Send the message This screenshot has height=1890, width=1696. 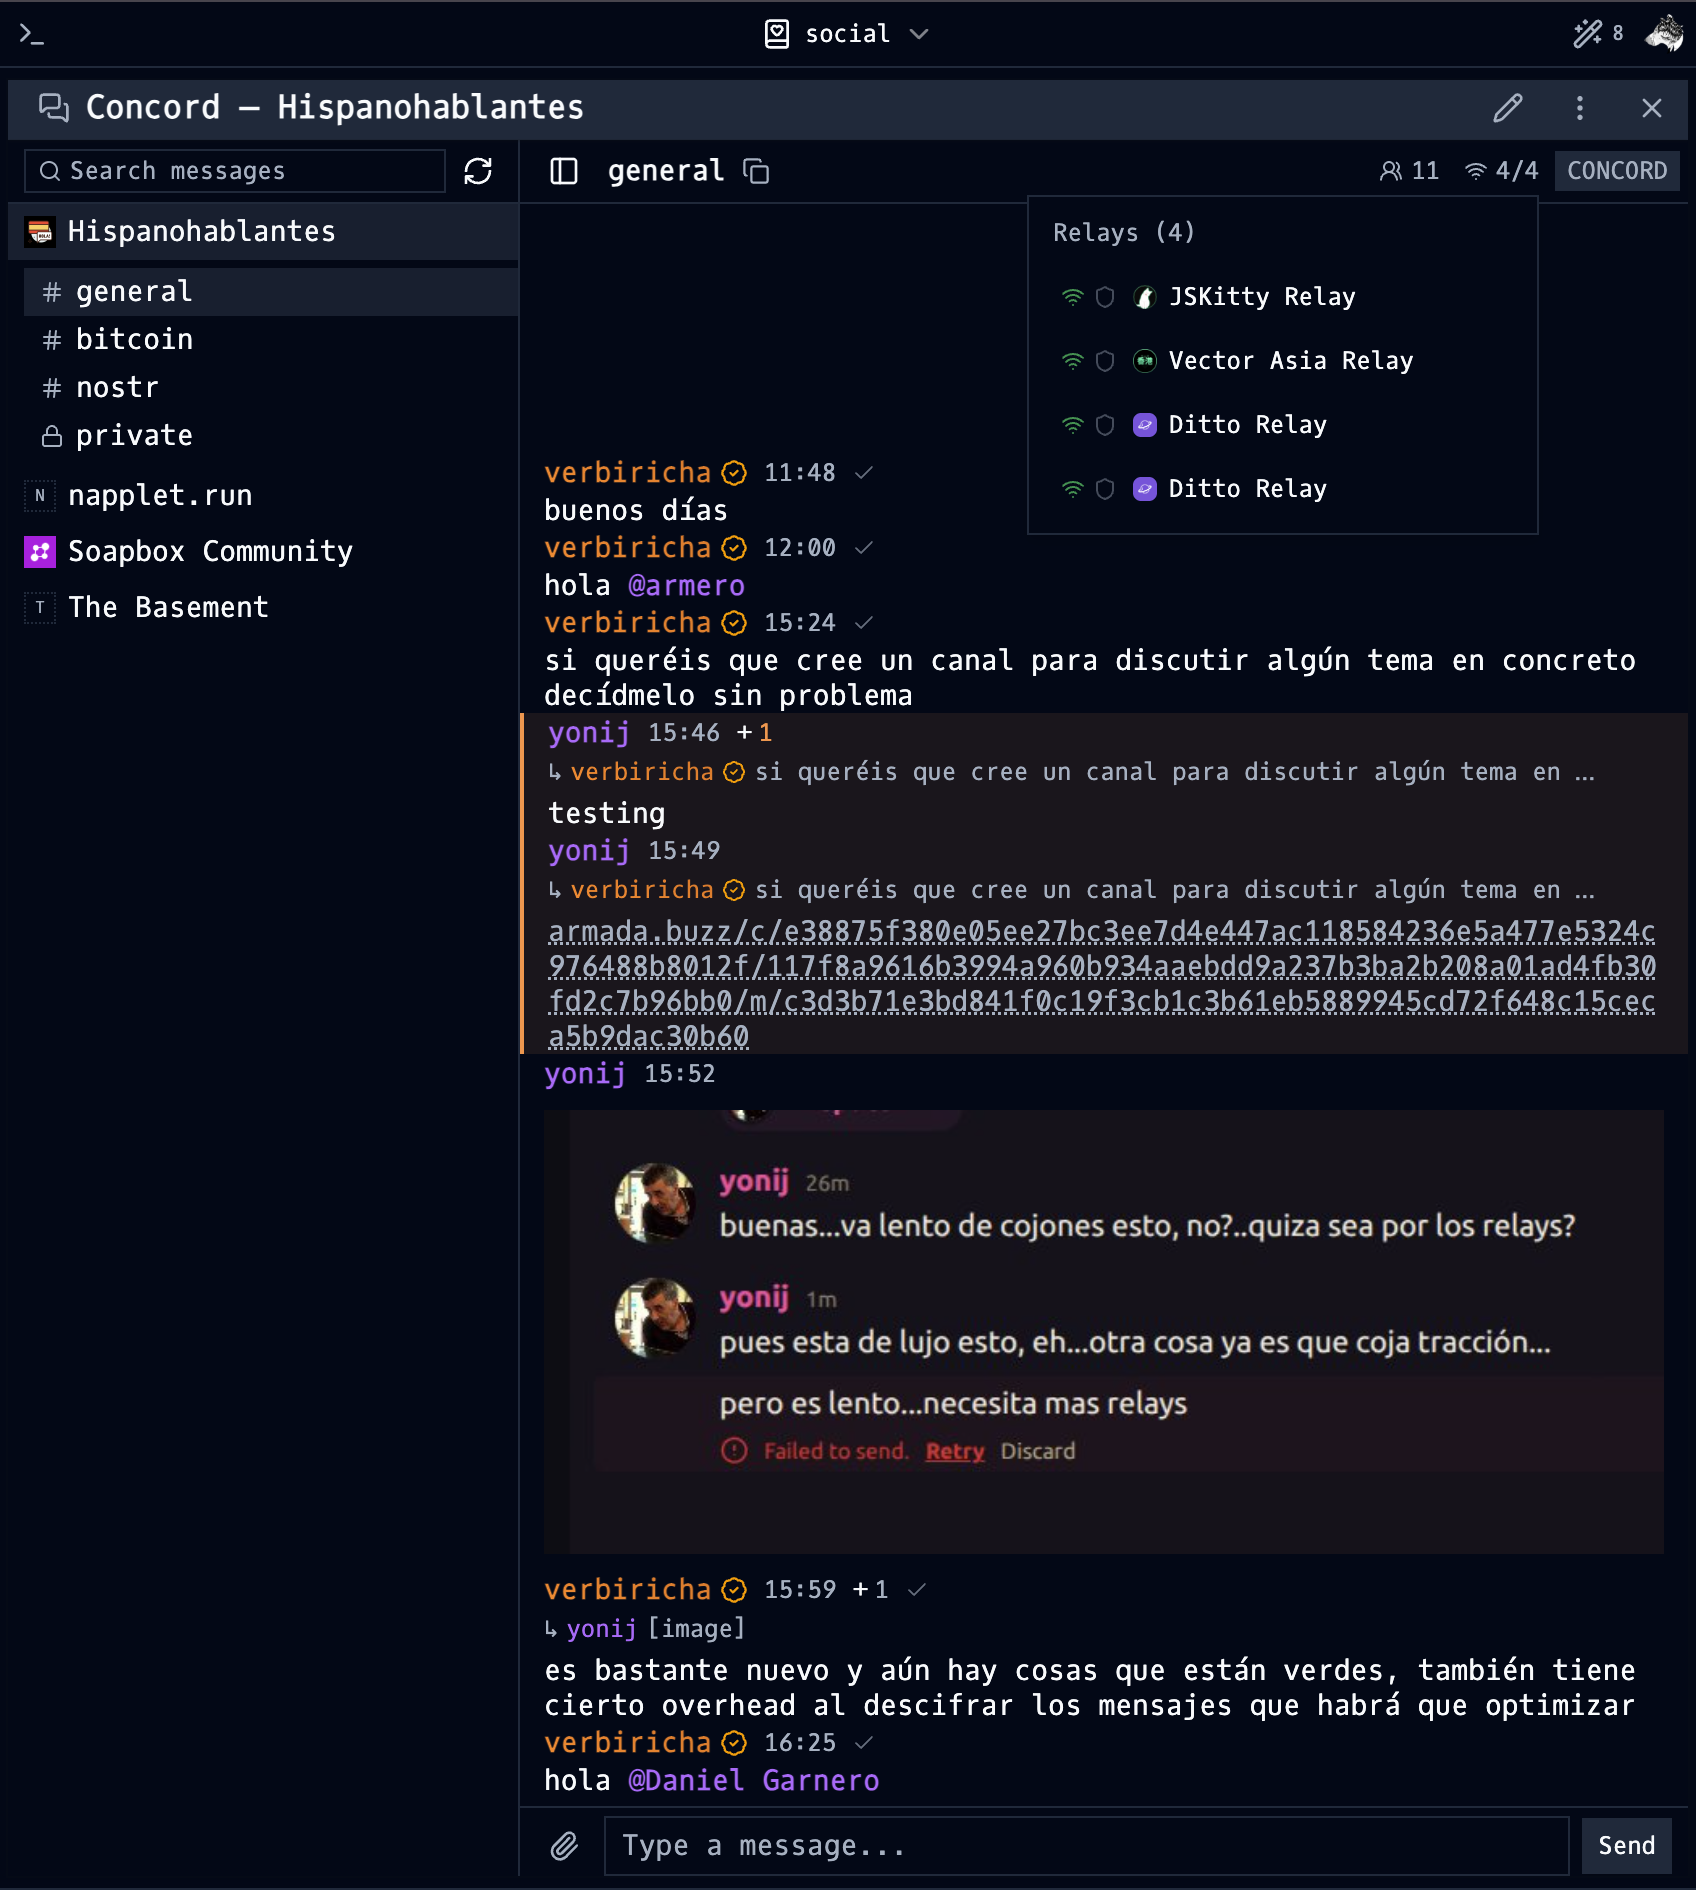(x=1626, y=1846)
